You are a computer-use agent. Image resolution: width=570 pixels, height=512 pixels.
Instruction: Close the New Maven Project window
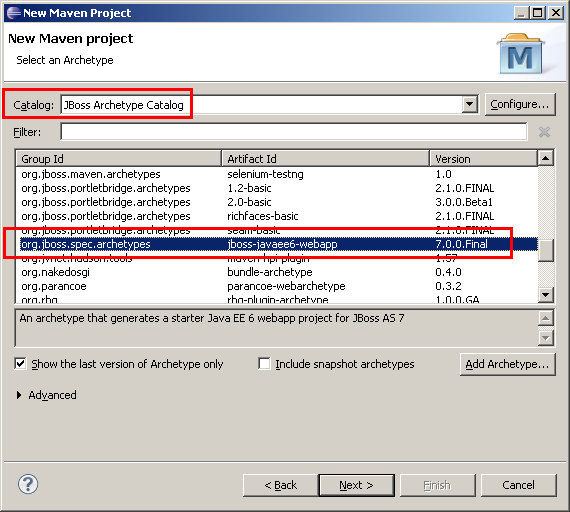tap(556, 13)
